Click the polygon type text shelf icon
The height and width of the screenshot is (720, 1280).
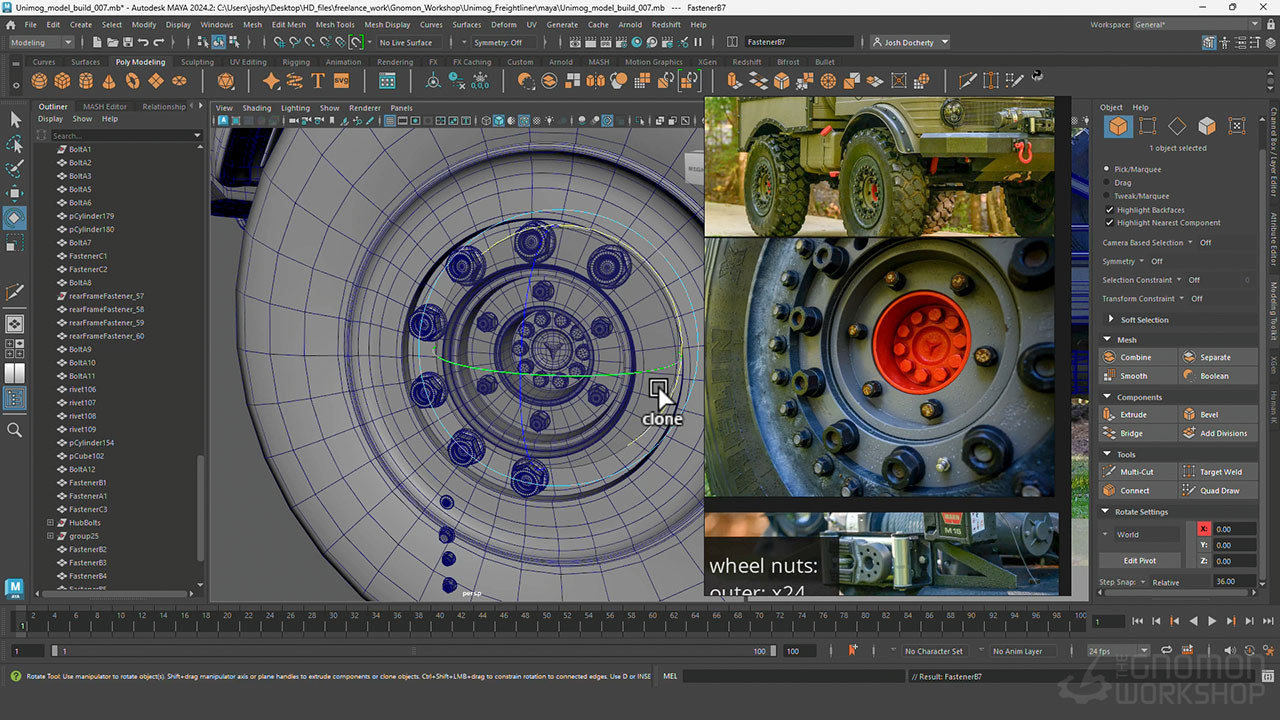(318, 81)
